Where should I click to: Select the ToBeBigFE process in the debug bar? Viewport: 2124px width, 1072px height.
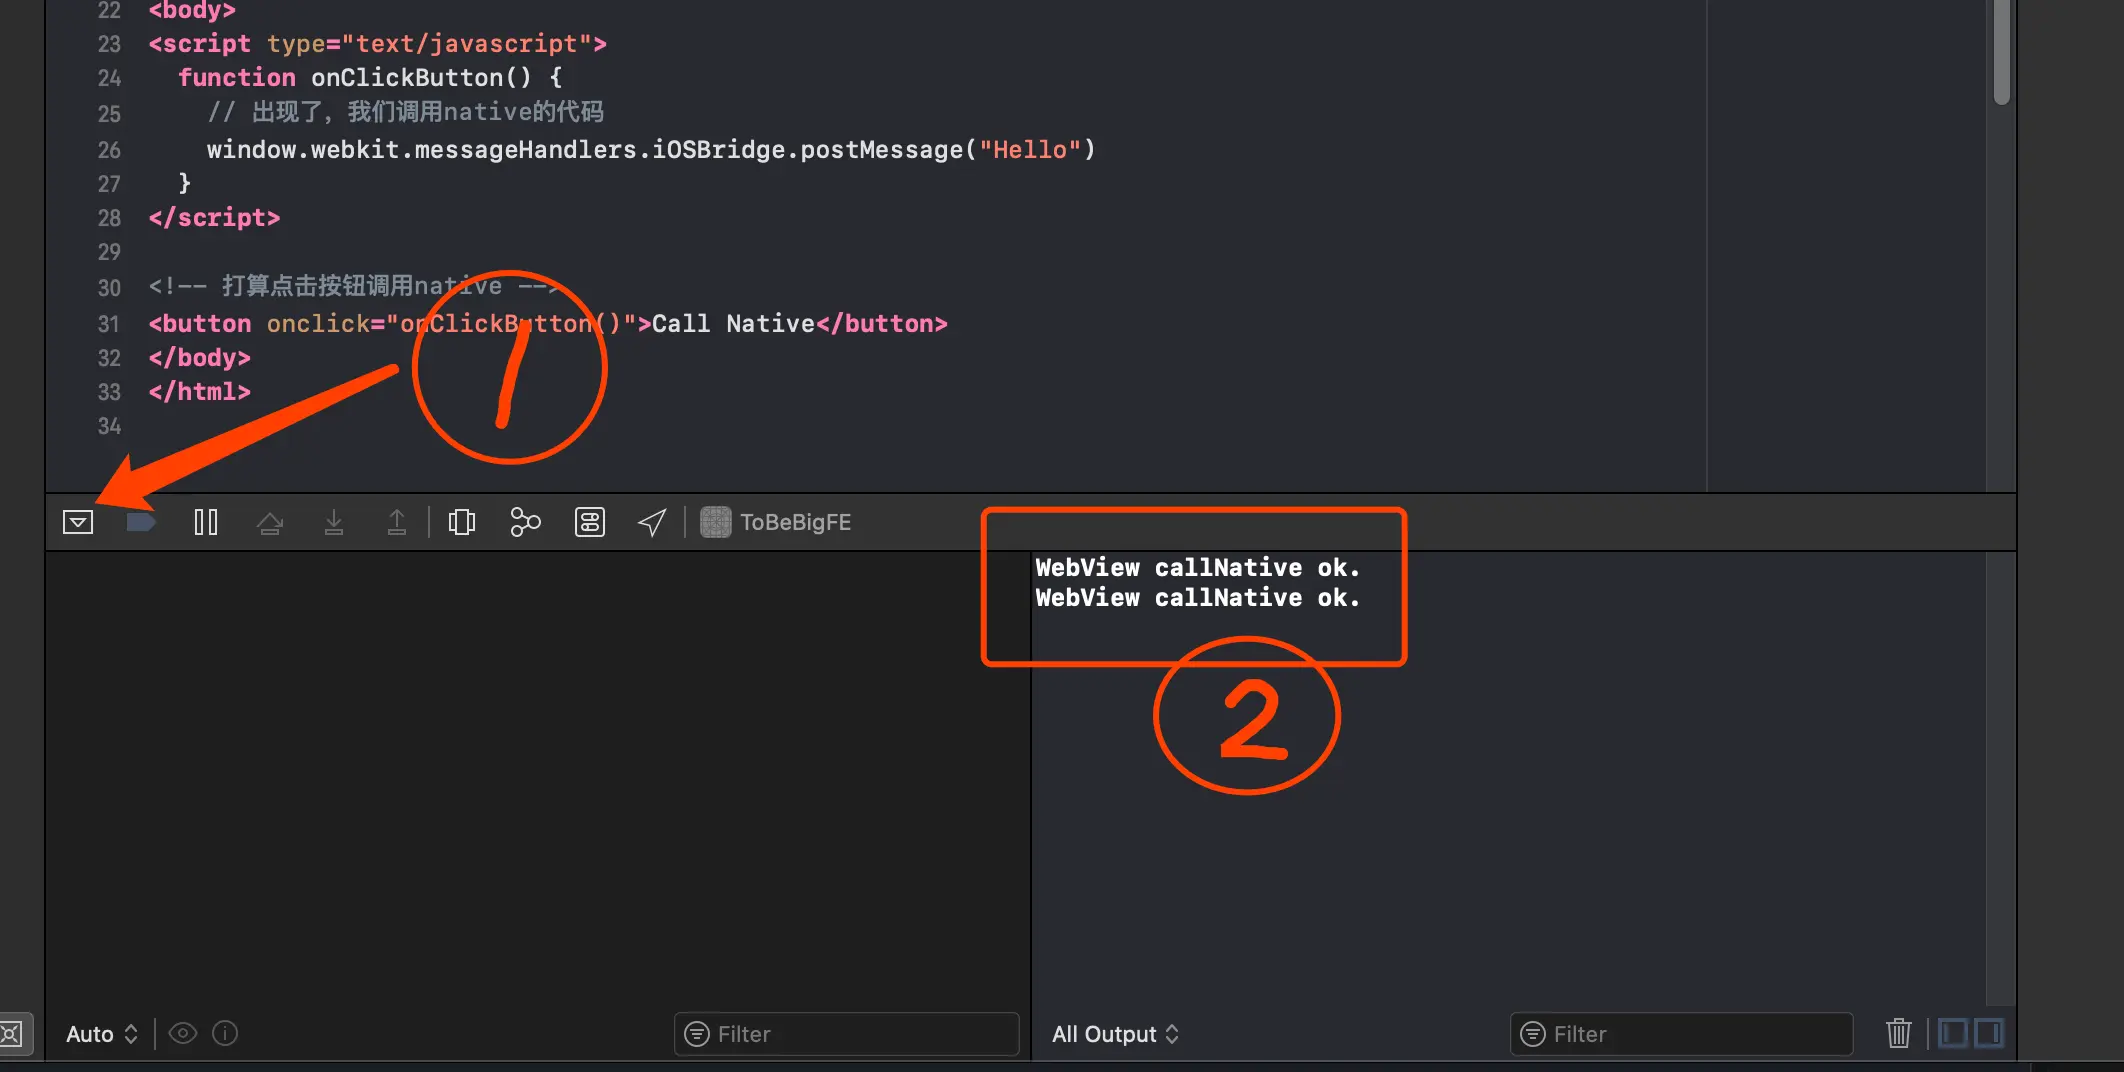pyautogui.click(x=776, y=522)
